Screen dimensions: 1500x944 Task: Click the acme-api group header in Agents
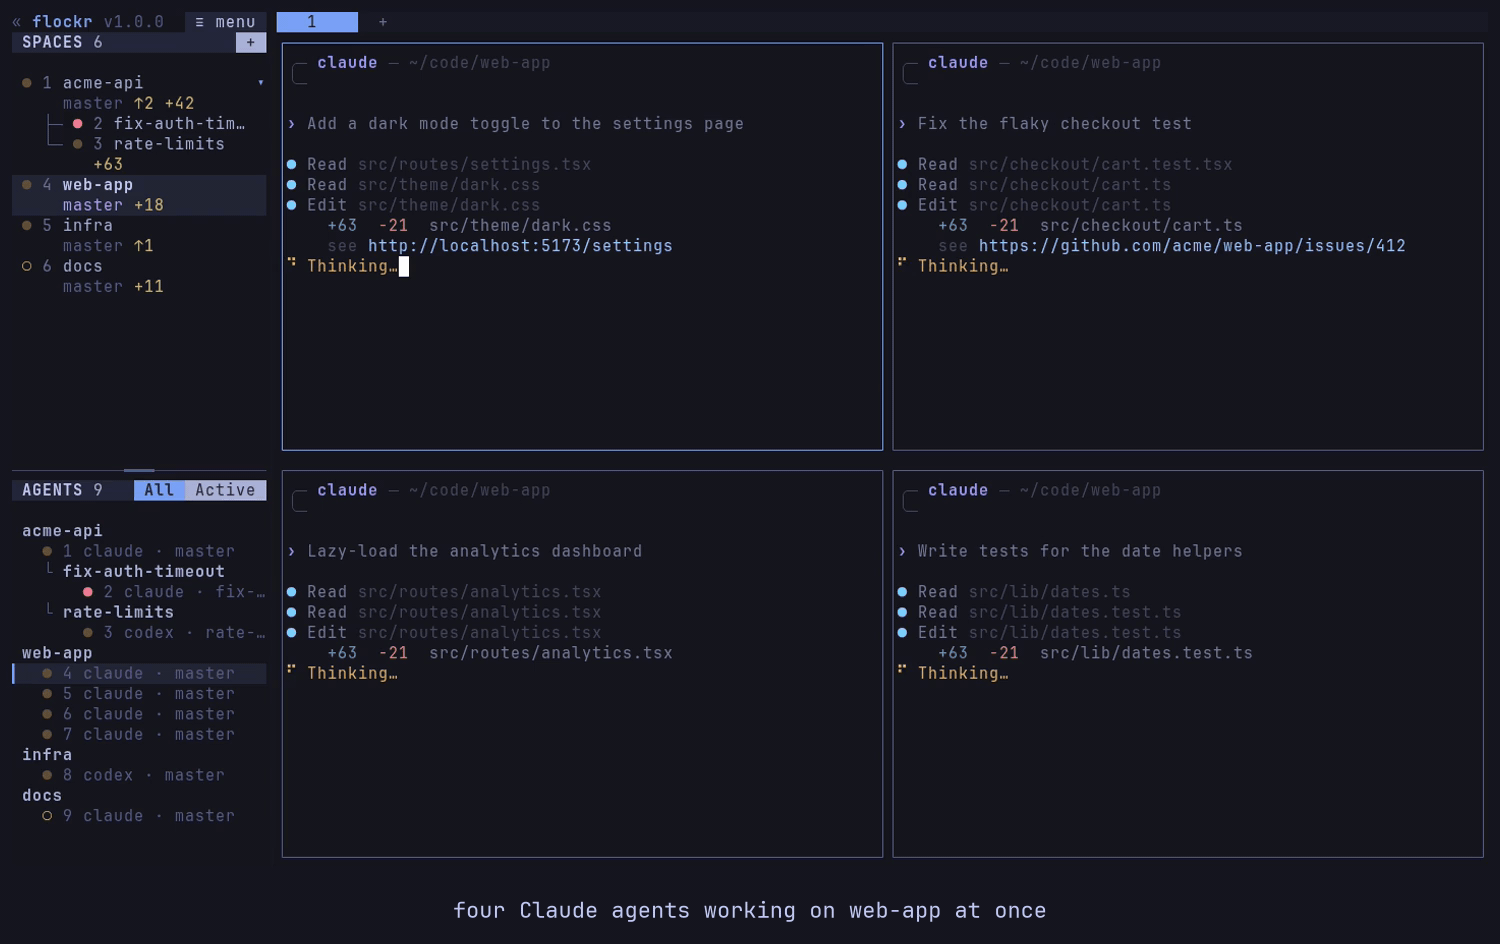point(62,531)
